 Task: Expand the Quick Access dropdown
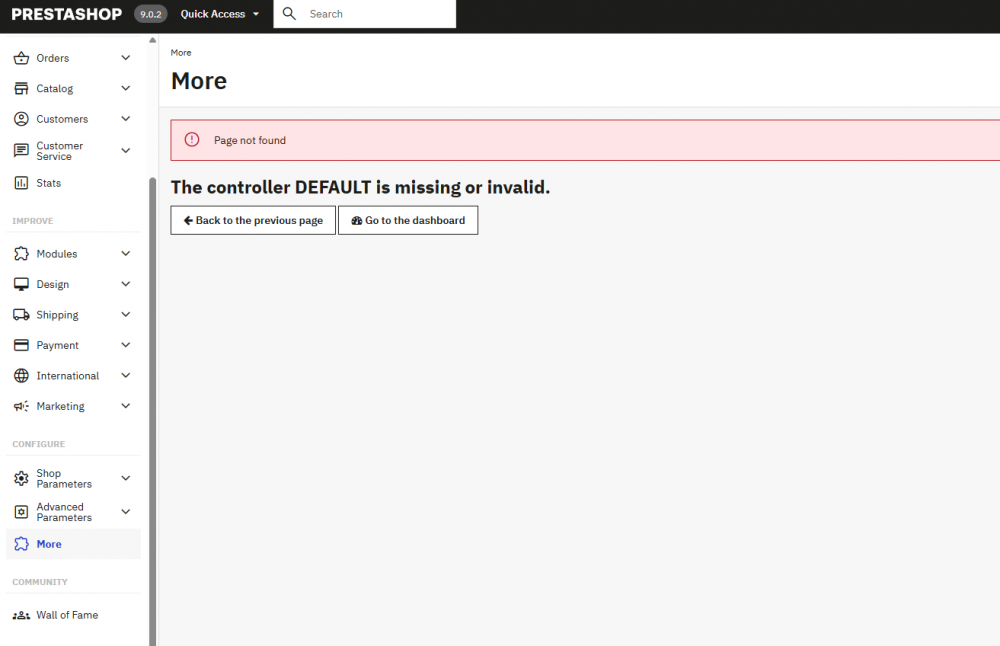[218, 14]
